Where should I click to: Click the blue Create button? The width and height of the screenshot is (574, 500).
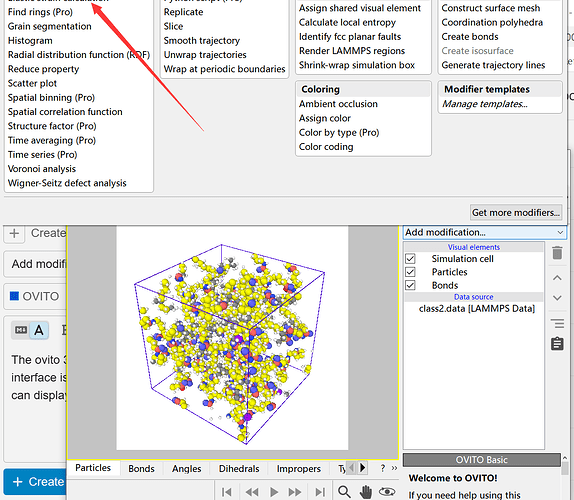click(x=35, y=482)
